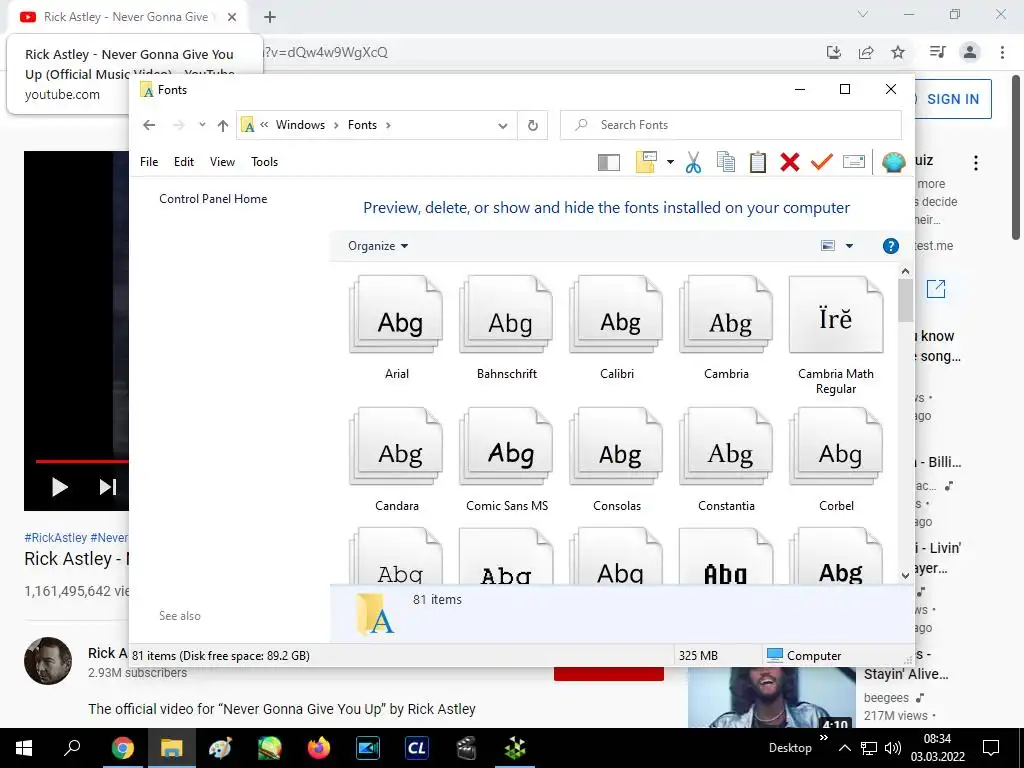Open a new Chrome tab
The image size is (1024, 768).
click(x=270, y=17)
